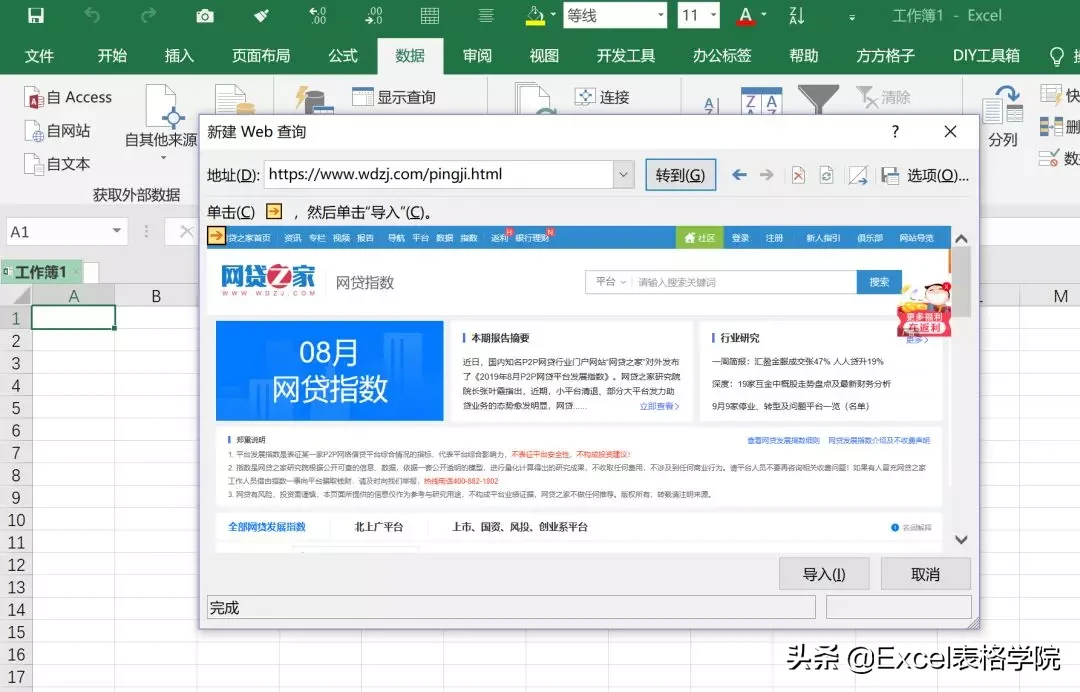Click the 连接 (Connections) ribbon command
Image resolution: width=1080 pixels, height=692 pixels.
[602, 97]
